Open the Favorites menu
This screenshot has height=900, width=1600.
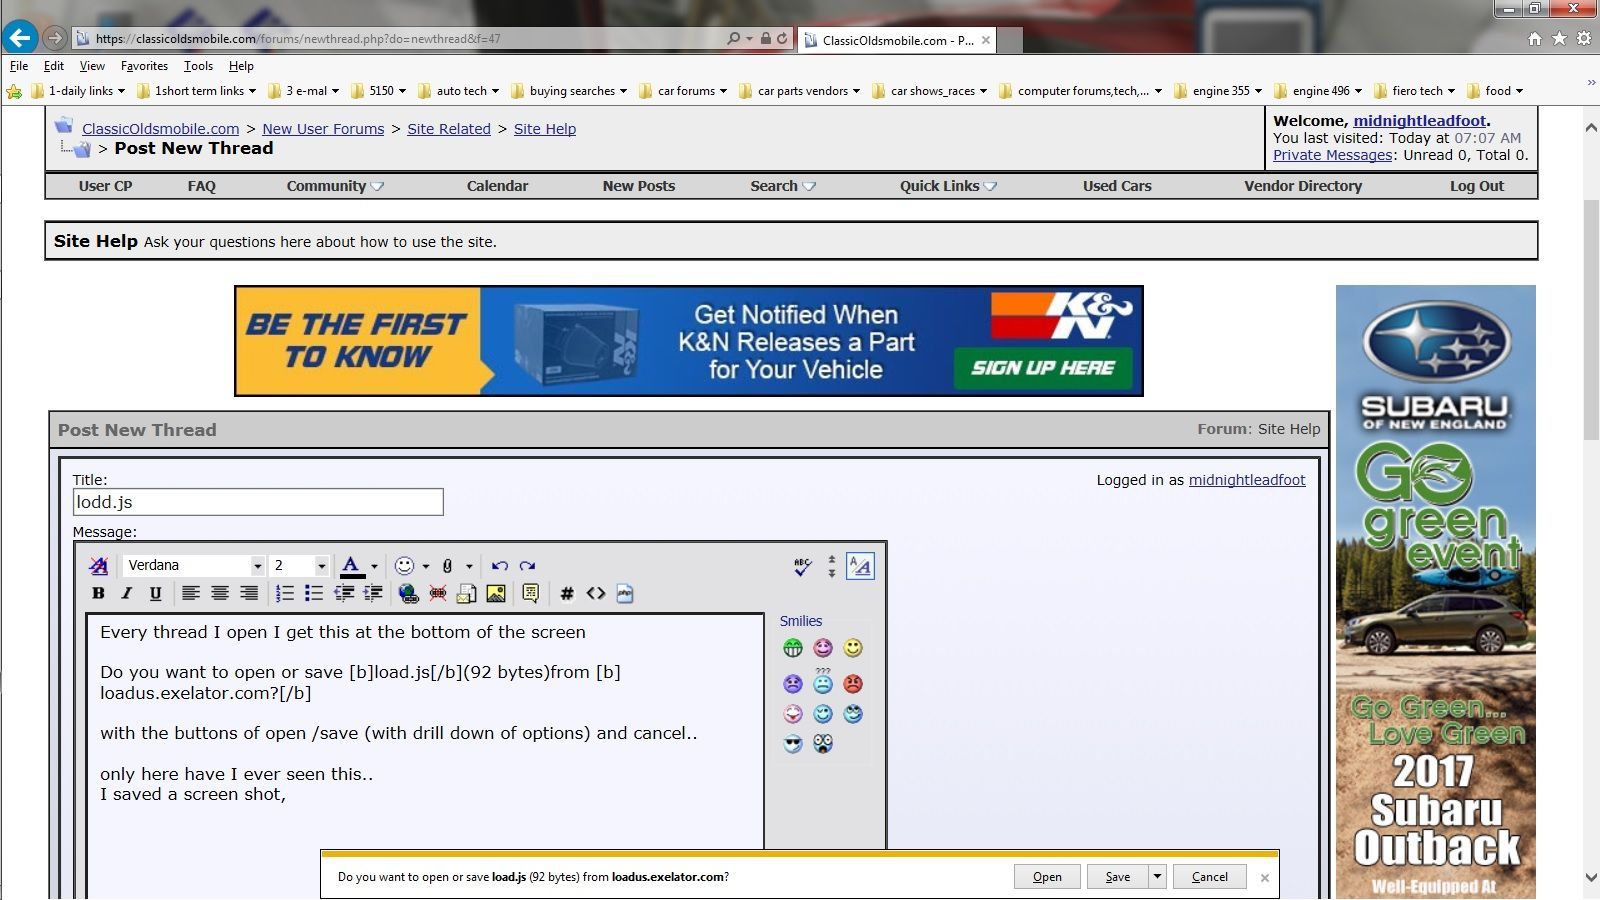pyautogui.click(x=144, y=66)
